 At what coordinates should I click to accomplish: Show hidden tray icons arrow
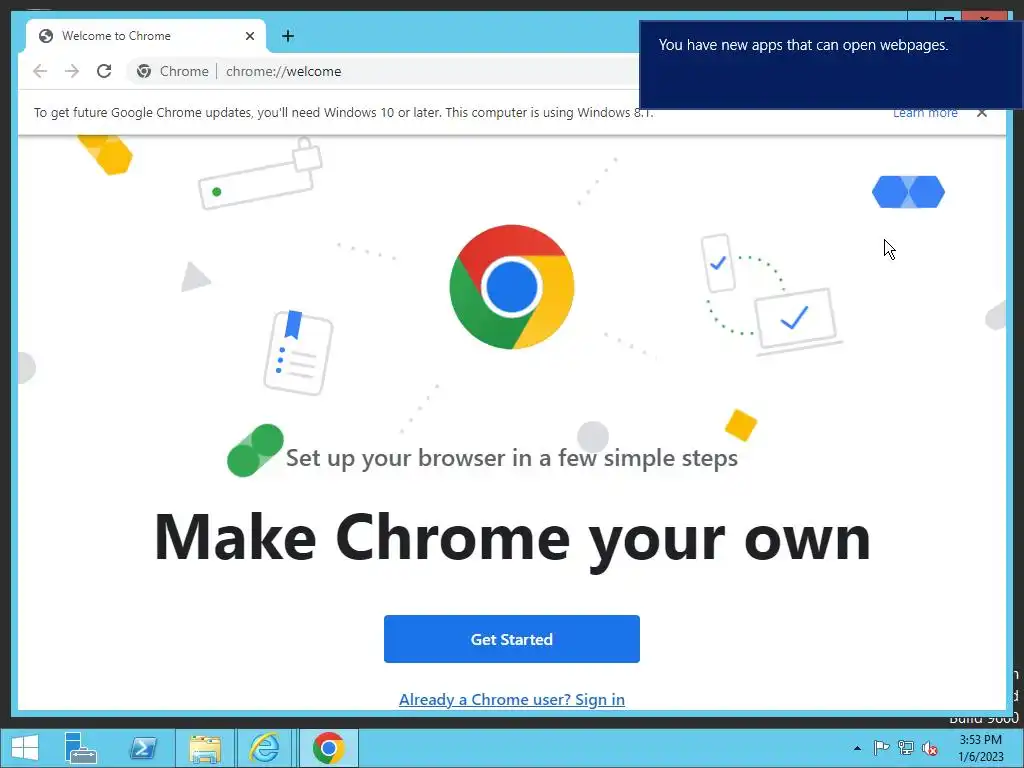857,748
